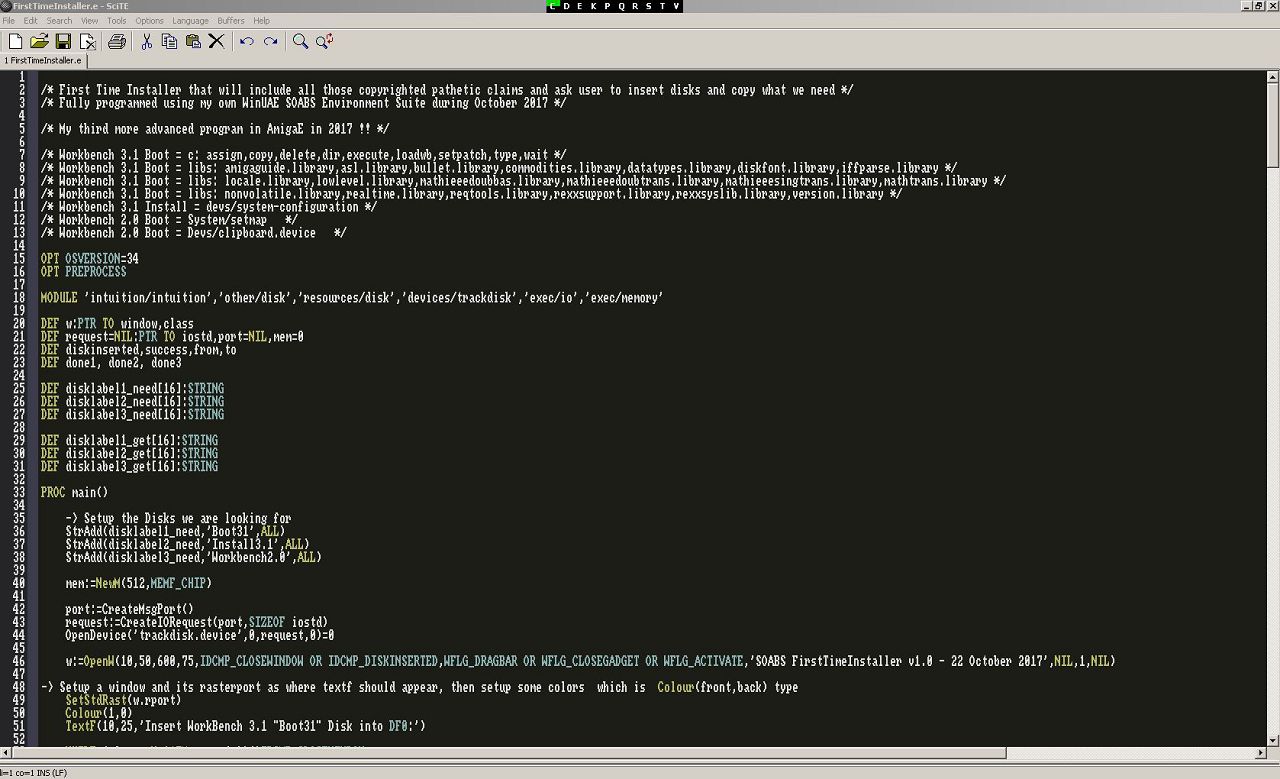Viewport: 1280px width, 779px height.
Task: Click the horizontal scrollbar right arrow
Action: 1259,753
